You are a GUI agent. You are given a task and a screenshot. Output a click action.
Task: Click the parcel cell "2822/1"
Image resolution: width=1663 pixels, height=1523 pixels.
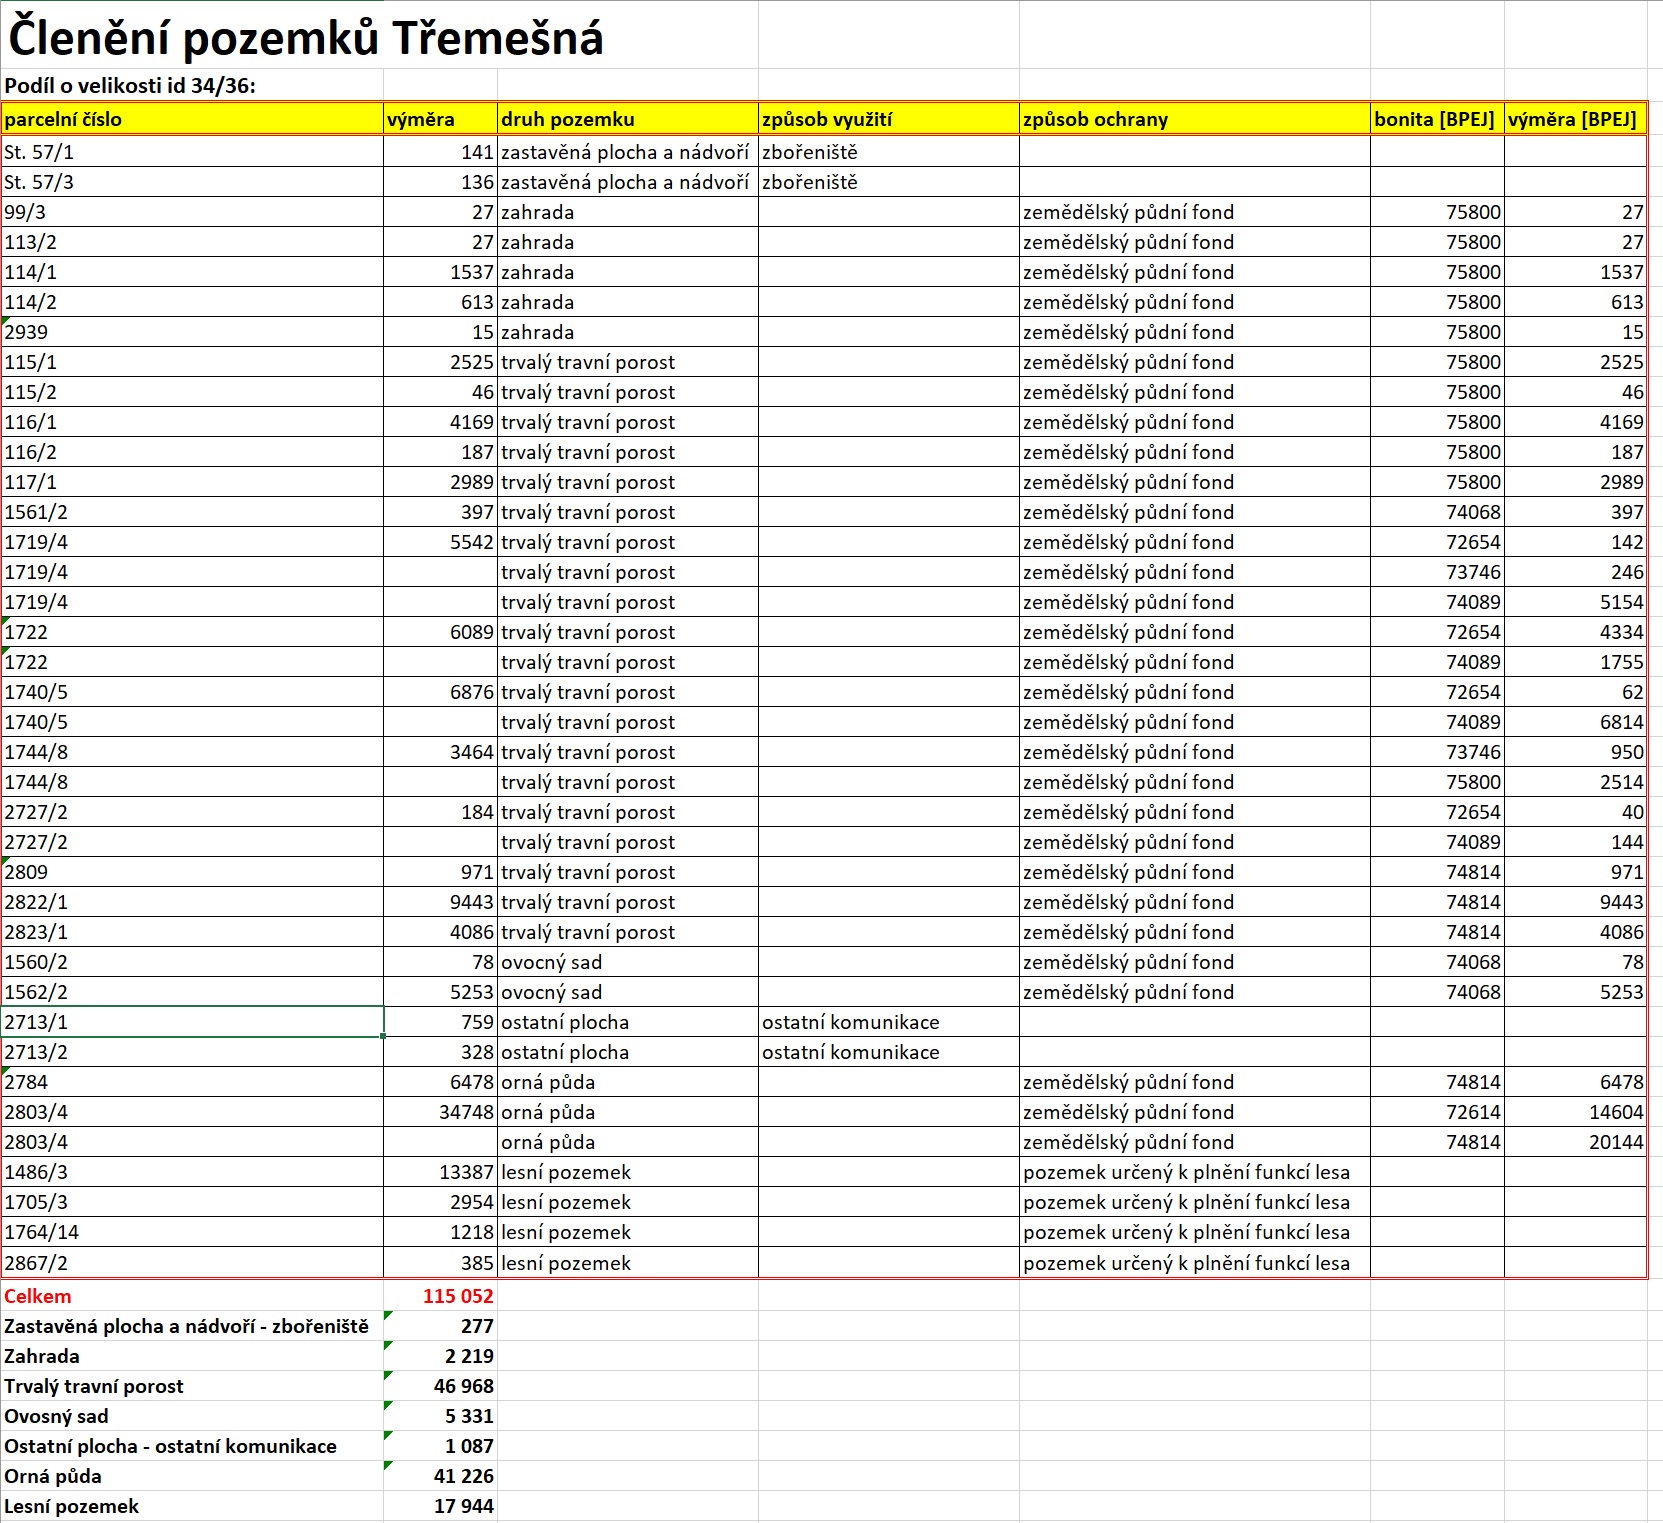tap(193, 902)
